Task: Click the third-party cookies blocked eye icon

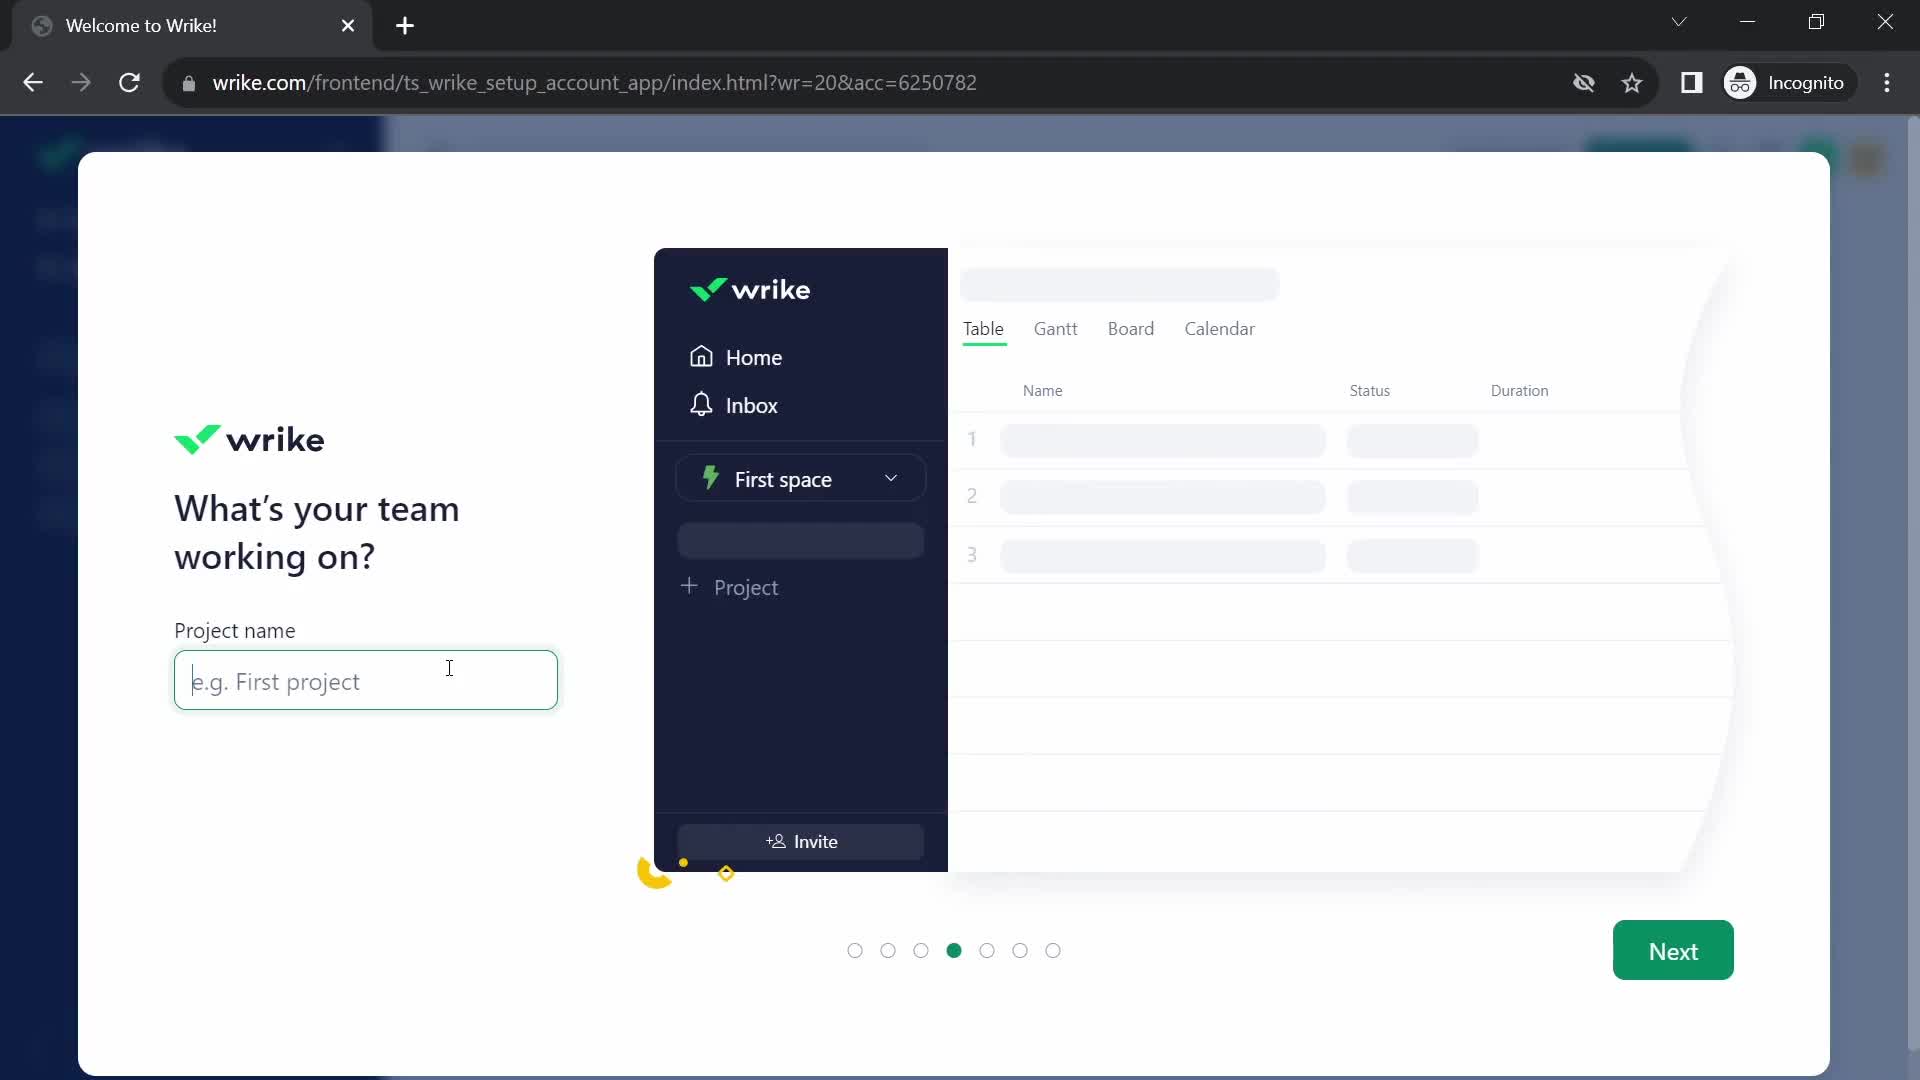Action: (x=1584, y=83)
